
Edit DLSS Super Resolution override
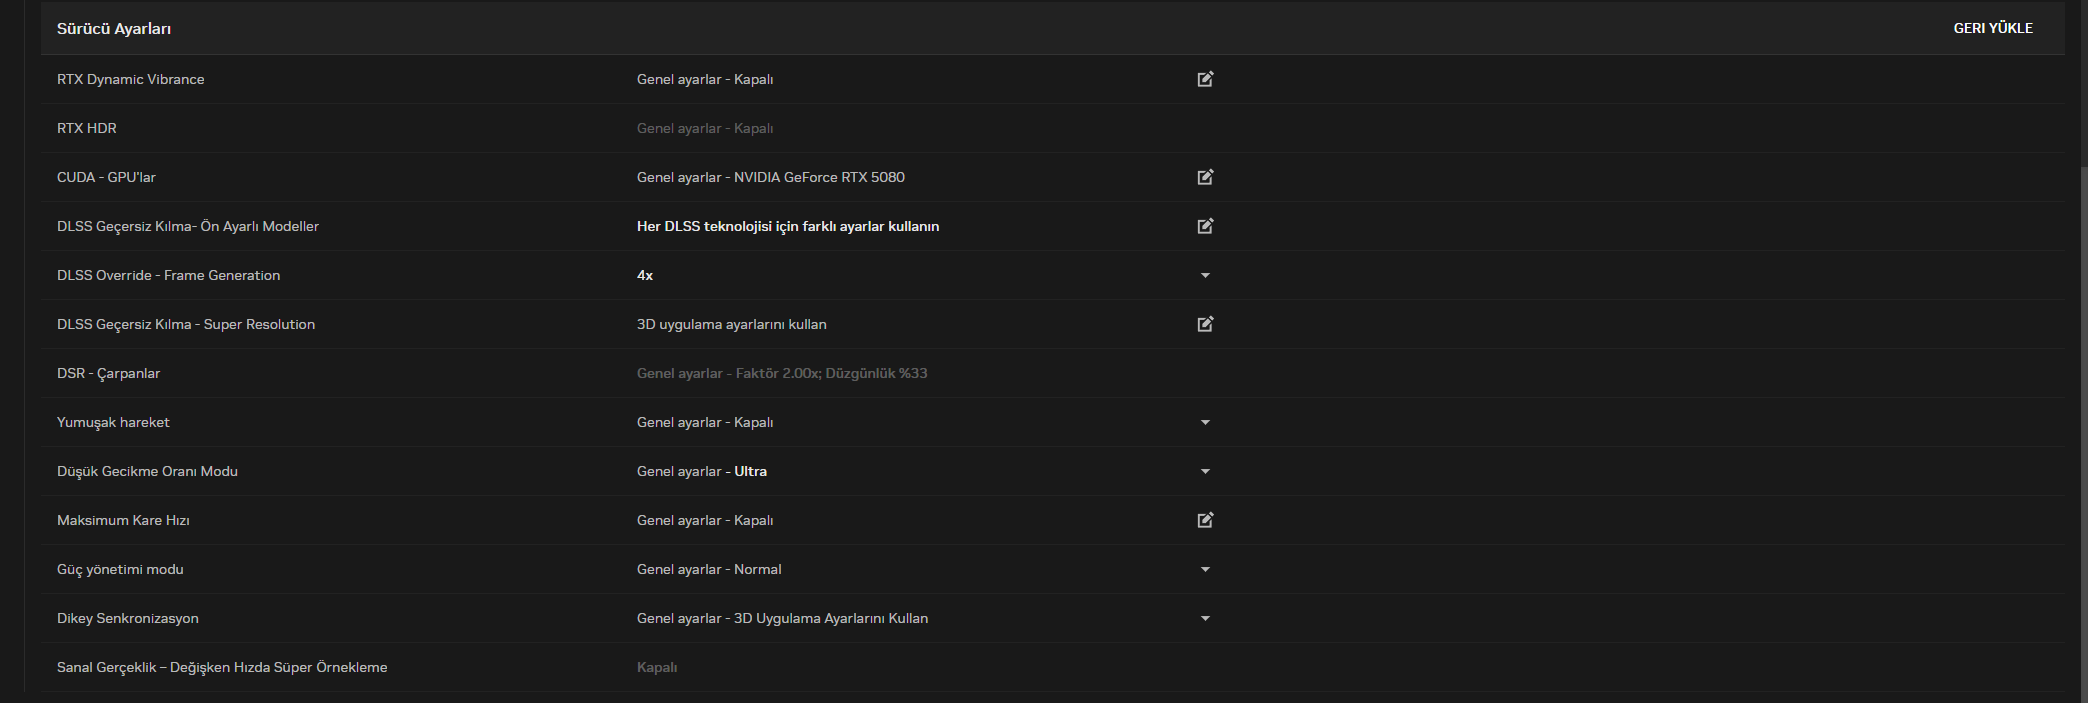(1205, 324)
